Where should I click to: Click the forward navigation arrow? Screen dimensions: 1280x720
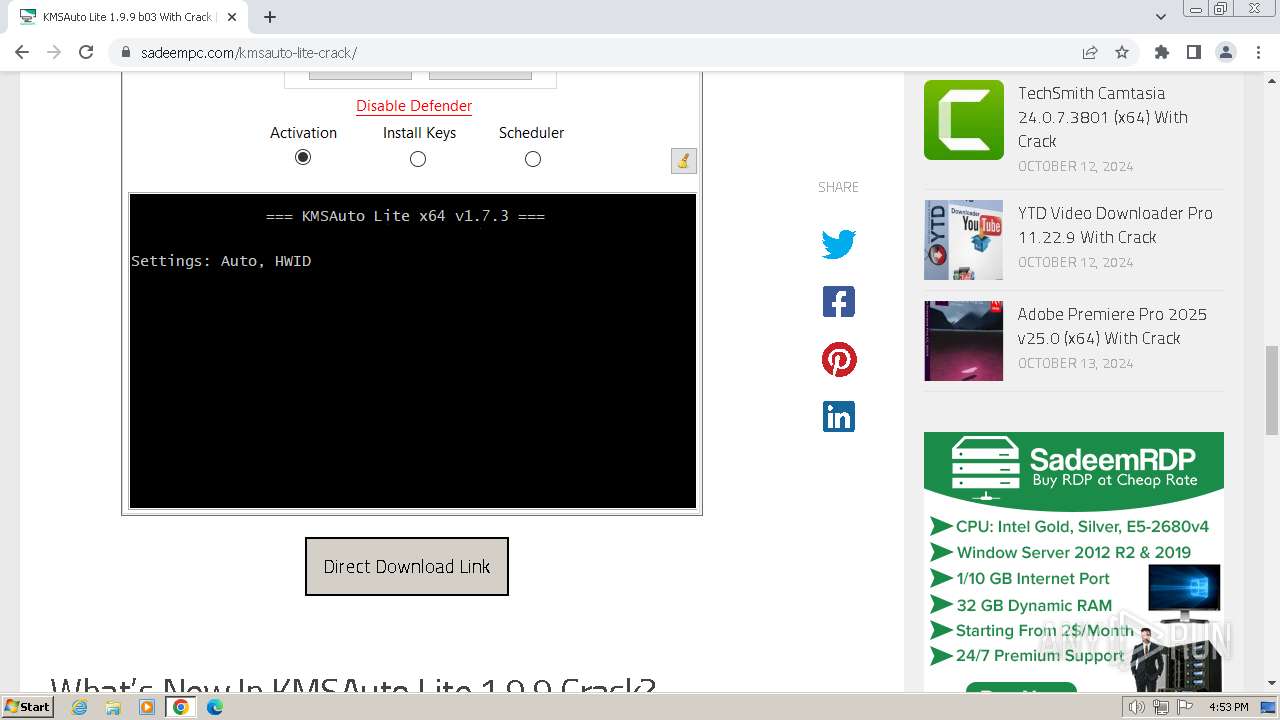click(x=54, y=52)
